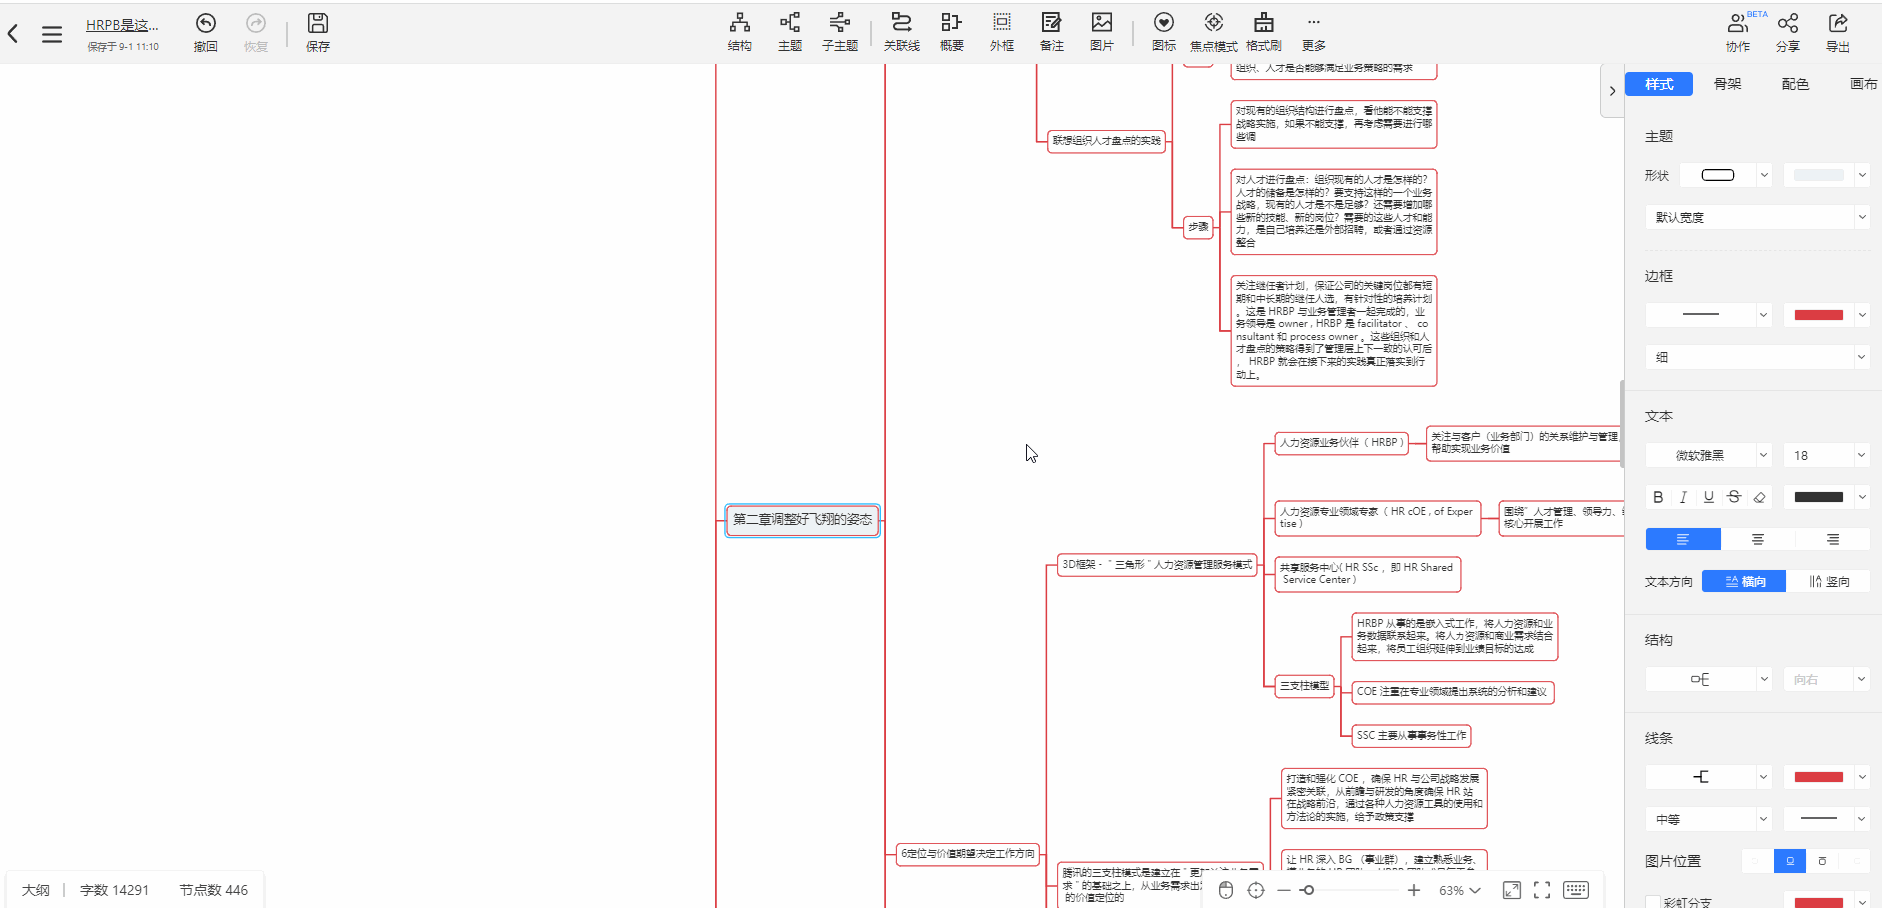Open the 图标 icon picker
The image size is (1882, 908).
click(x=1164, y=32)
